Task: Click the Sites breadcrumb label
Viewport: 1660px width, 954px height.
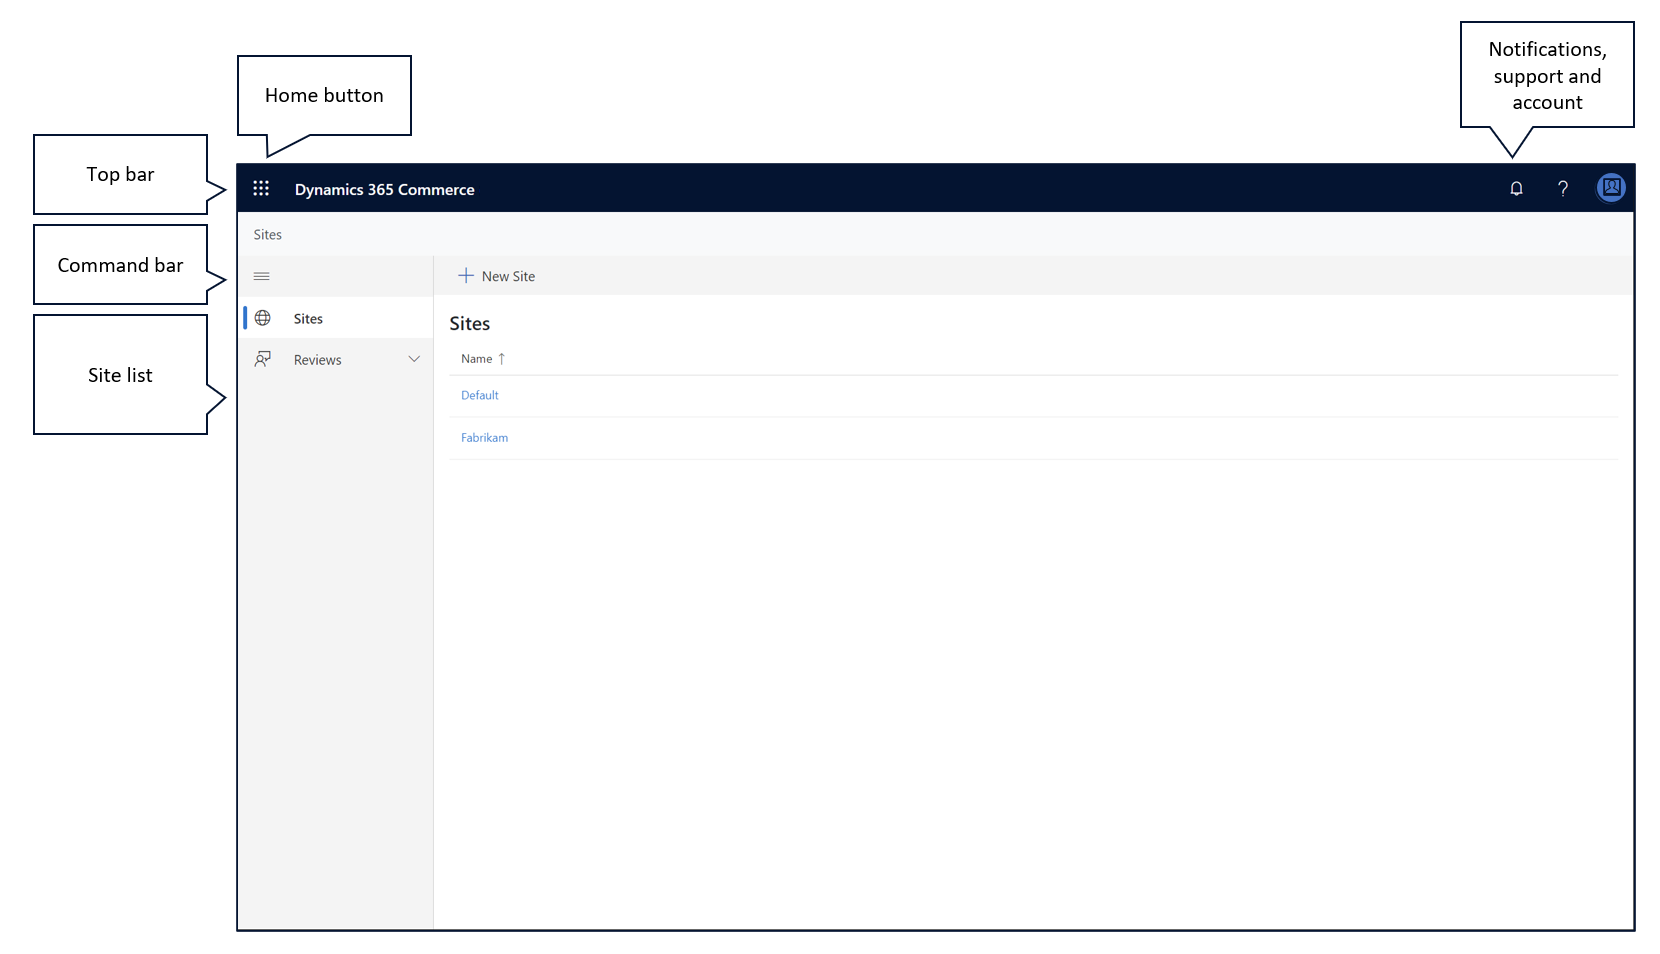Action: point(267,234)
